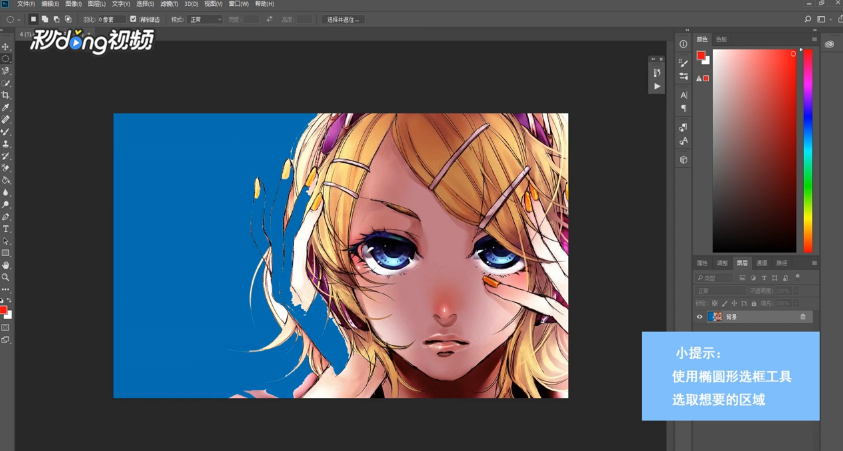Open the layer opacity dropdown arrow
This screenshot has width=843, height=451.
[795, 291]
